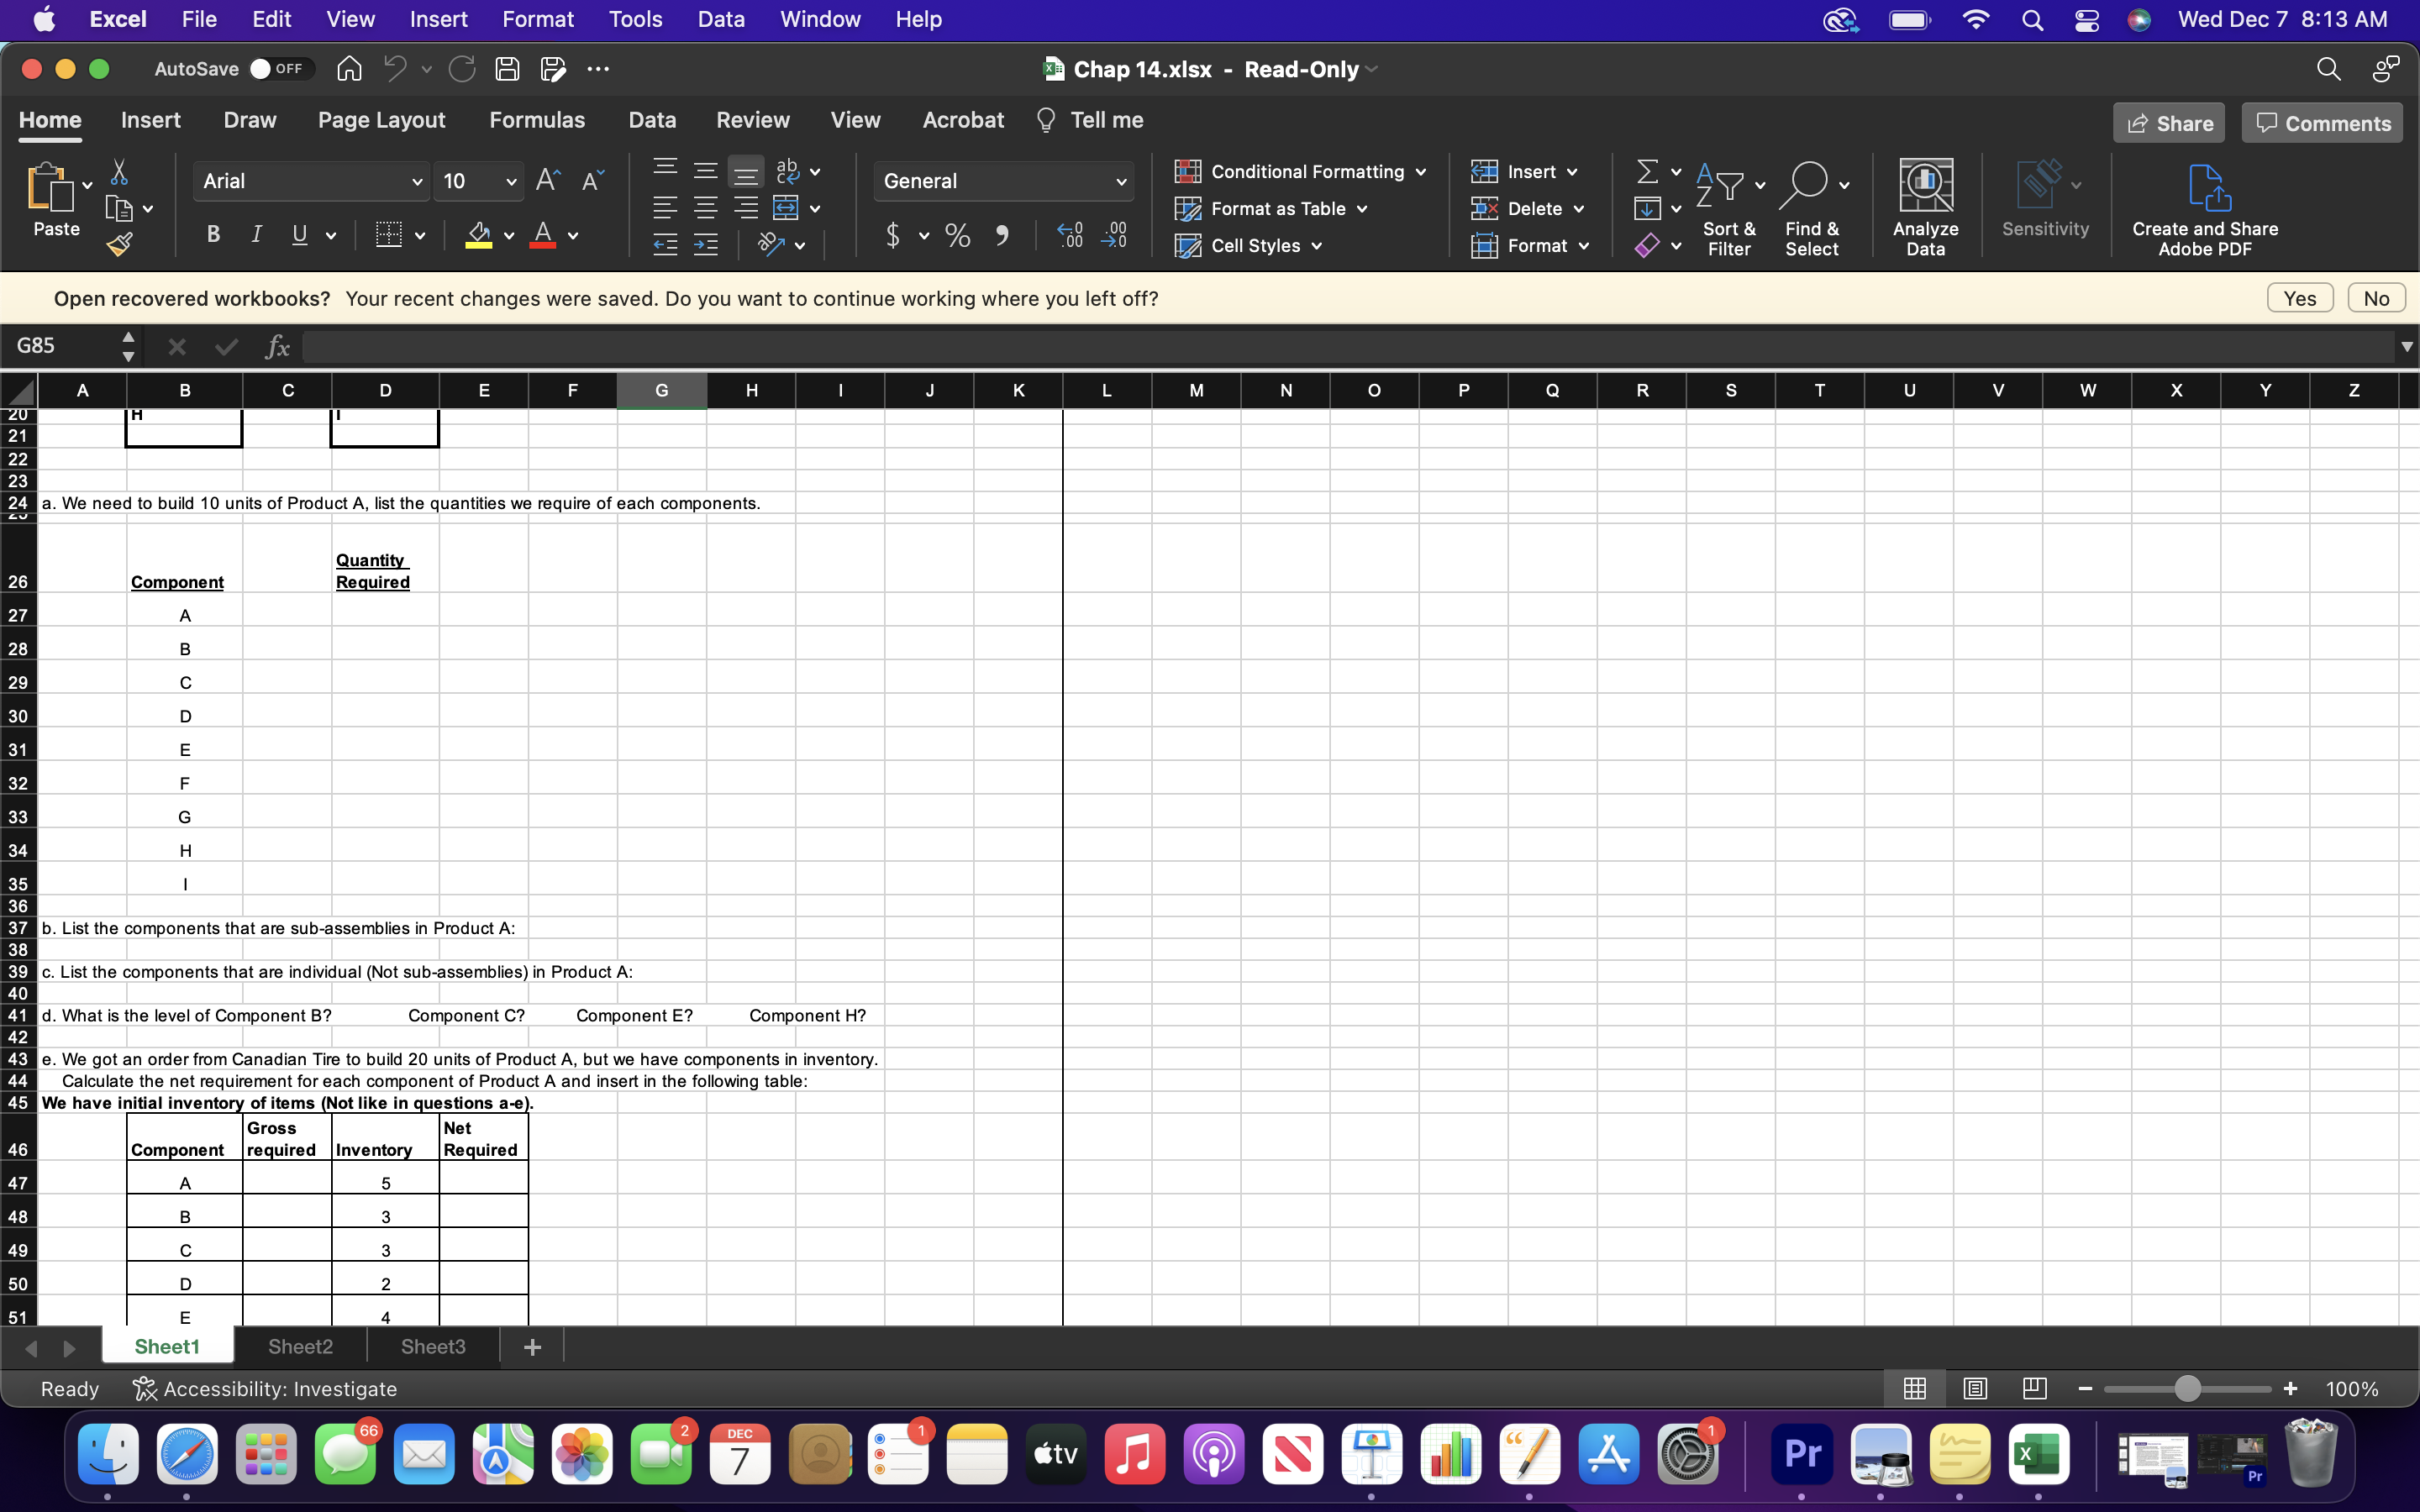Switch to Page Layout view icon
The height and width of the screenshot is (1512, 2420).
[x=1975, y=1388]
